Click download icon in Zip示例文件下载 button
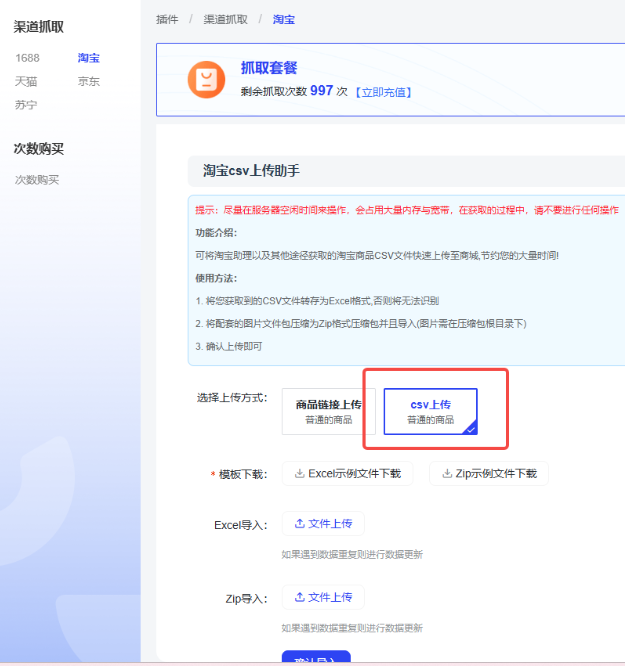Viewport: 625px width, 666px height. (x=446, y=474)
